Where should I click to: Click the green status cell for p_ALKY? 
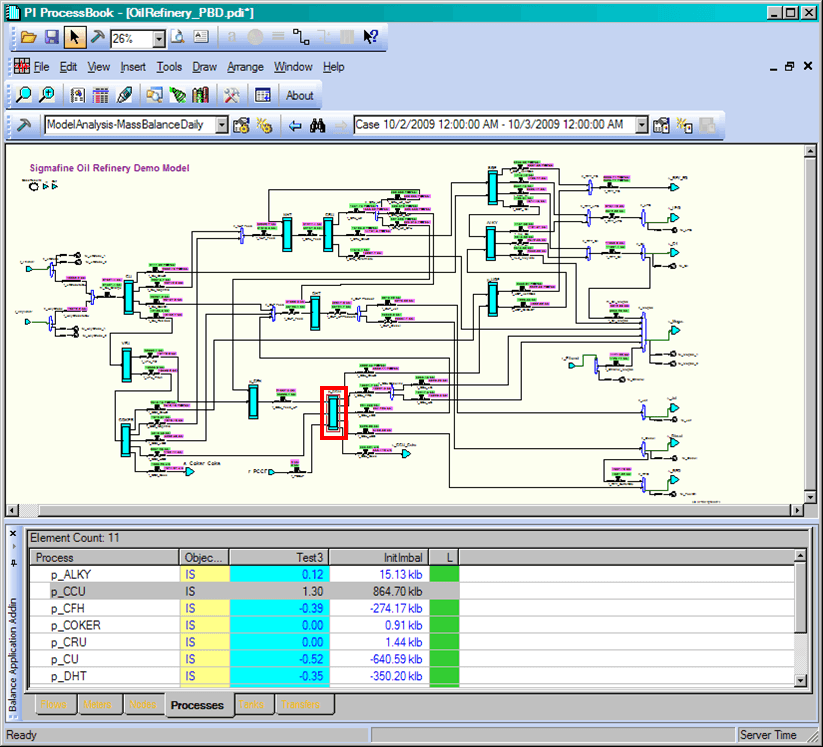444,574
